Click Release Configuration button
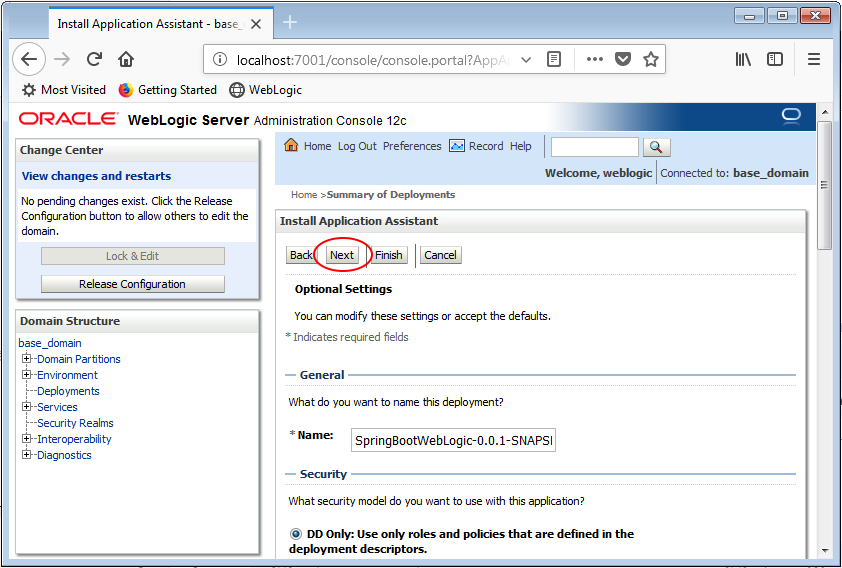The width and height of the screenshot is (842, 568). point(133,284)
